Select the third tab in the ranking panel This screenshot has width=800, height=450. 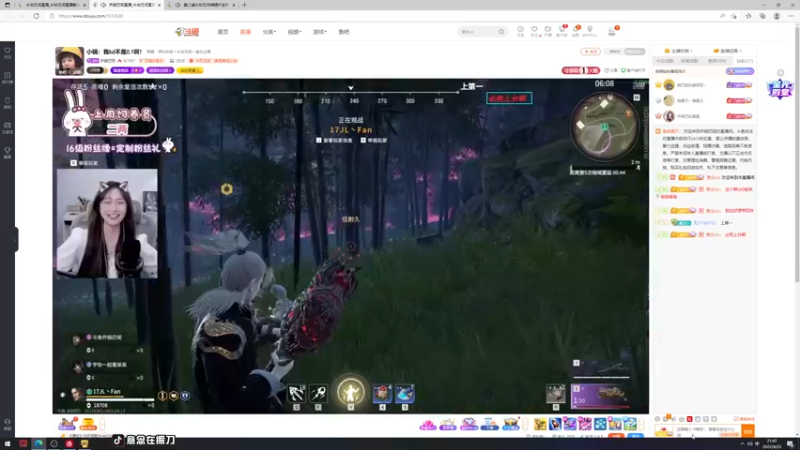tap(717, 61)
